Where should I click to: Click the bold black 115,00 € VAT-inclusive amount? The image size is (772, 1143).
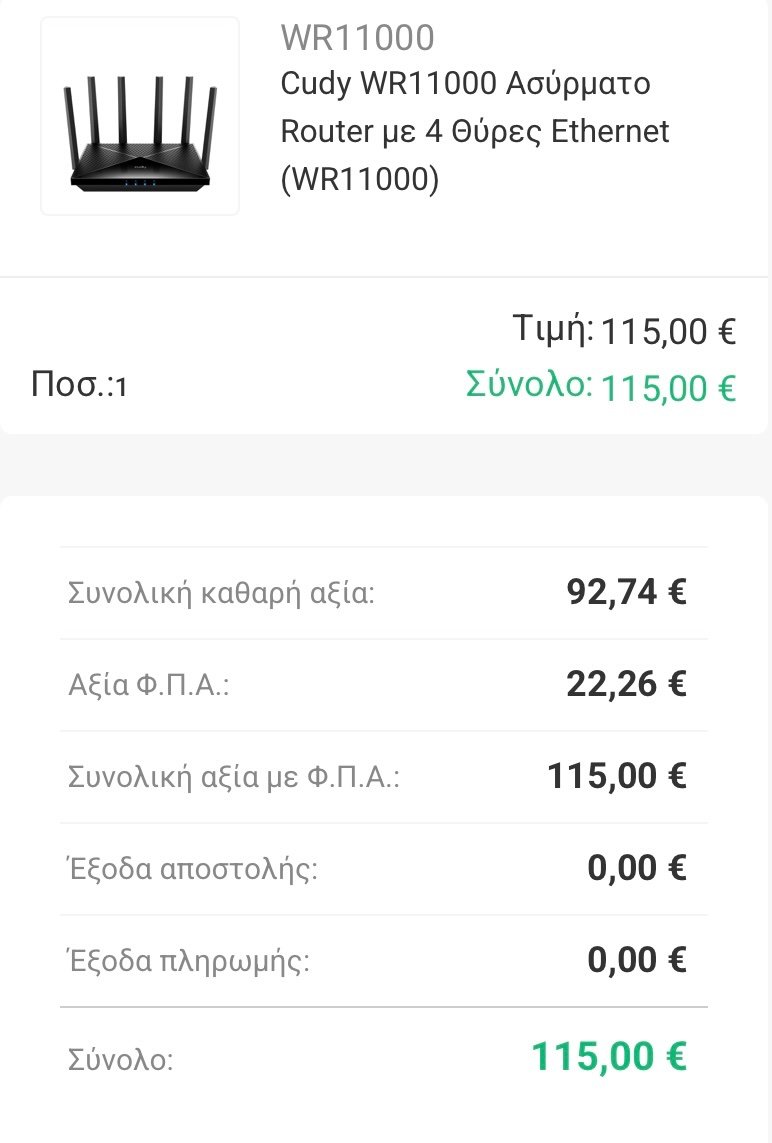coord(616,776)
